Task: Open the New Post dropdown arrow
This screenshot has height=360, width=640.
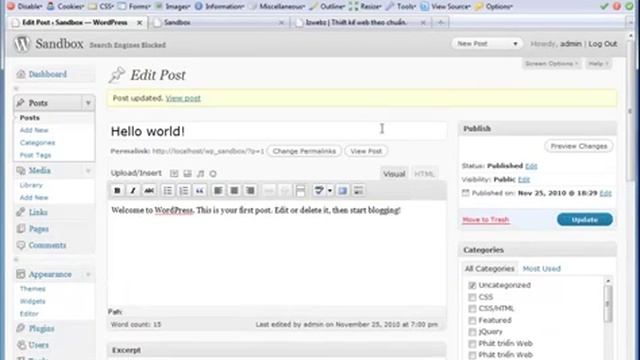Action: coord(515,44)
